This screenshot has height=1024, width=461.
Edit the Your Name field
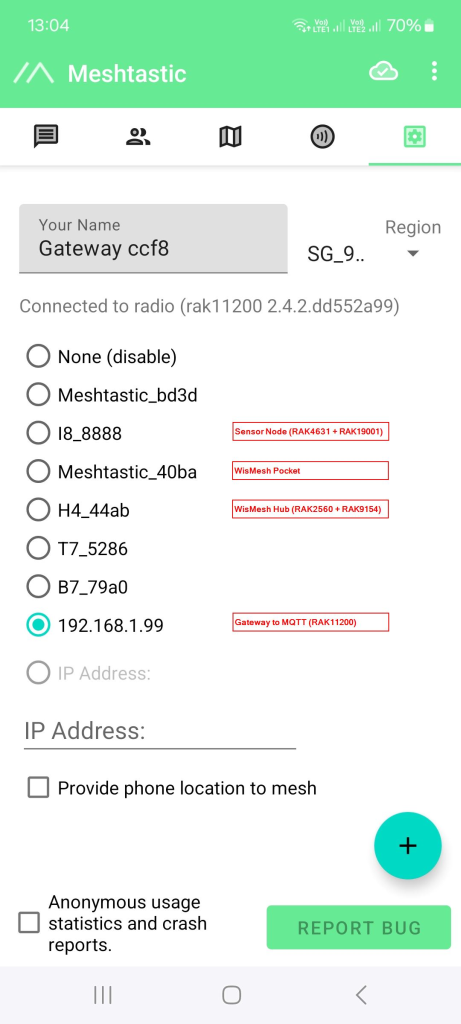[x=153, y=238]
